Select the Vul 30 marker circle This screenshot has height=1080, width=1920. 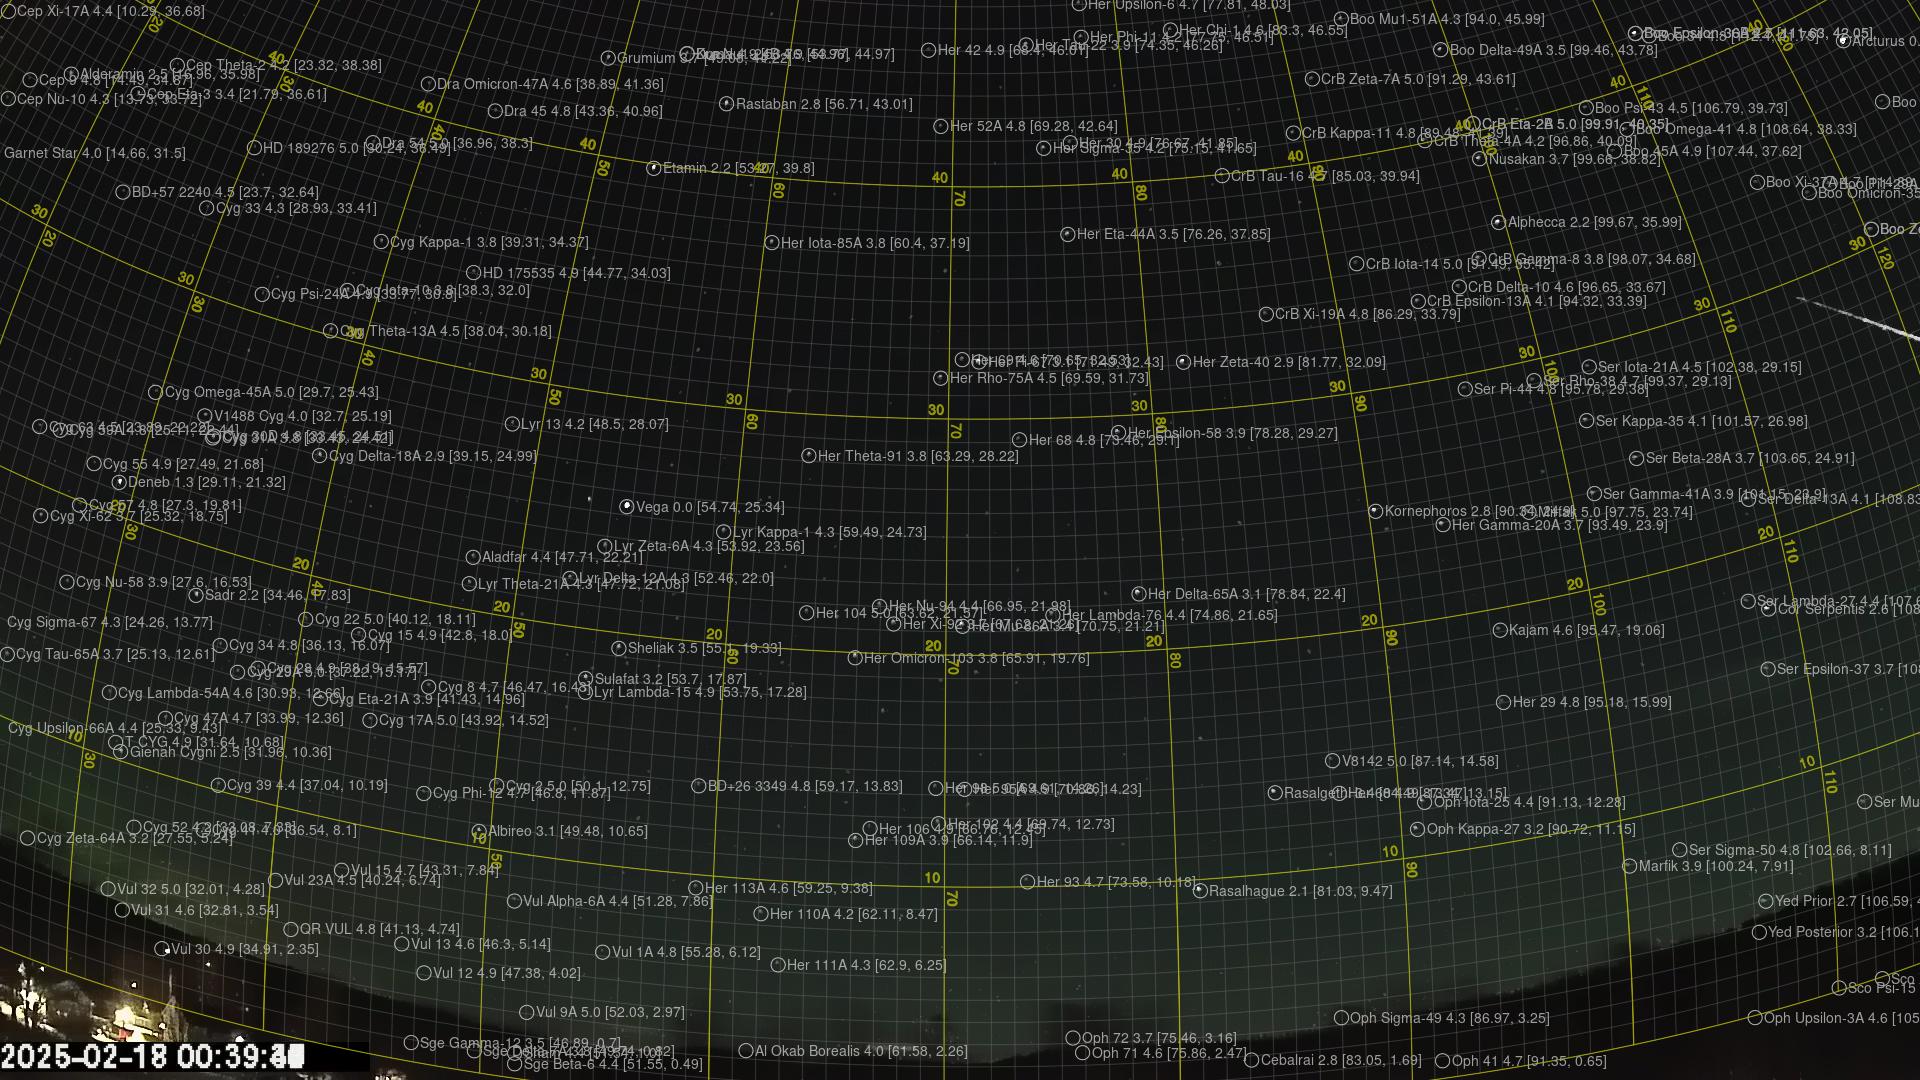point(162,949)
